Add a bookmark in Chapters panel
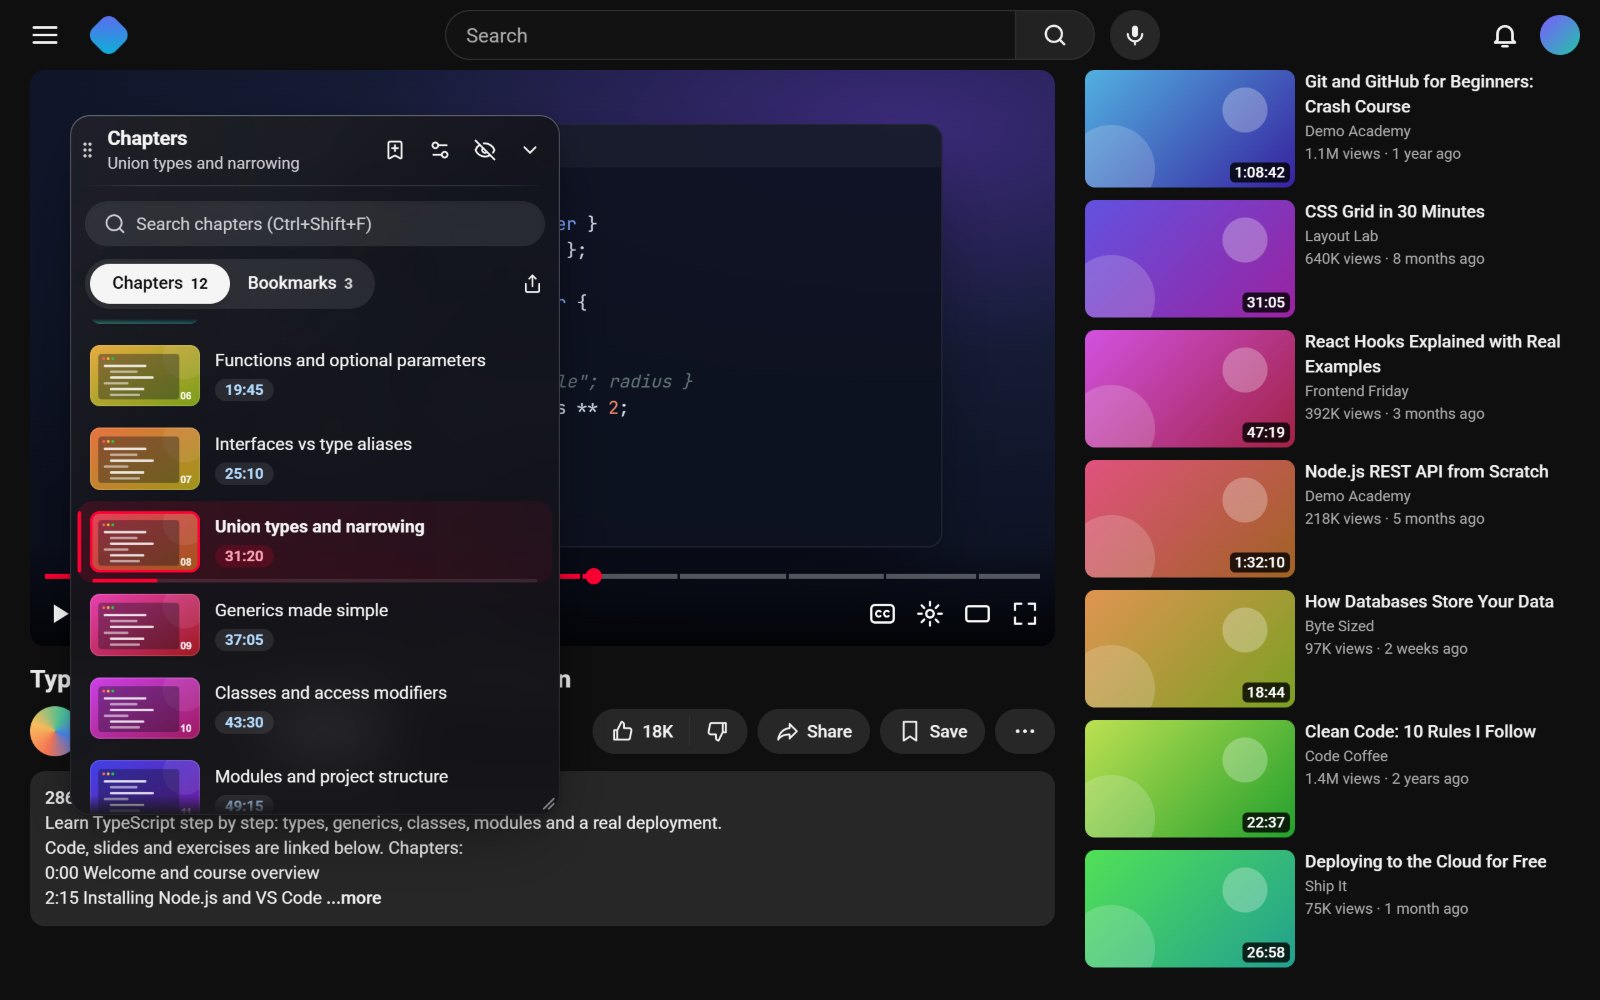 click(x=395, y=150)
